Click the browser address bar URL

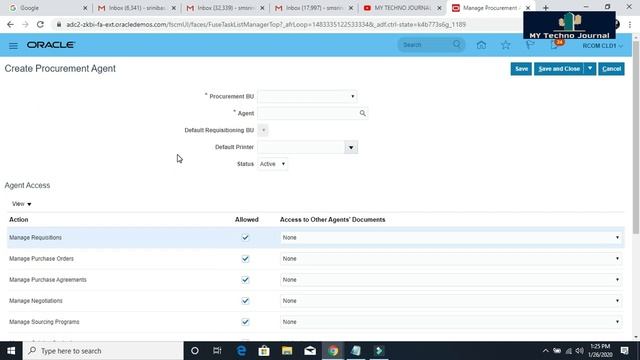click(266, 24)
